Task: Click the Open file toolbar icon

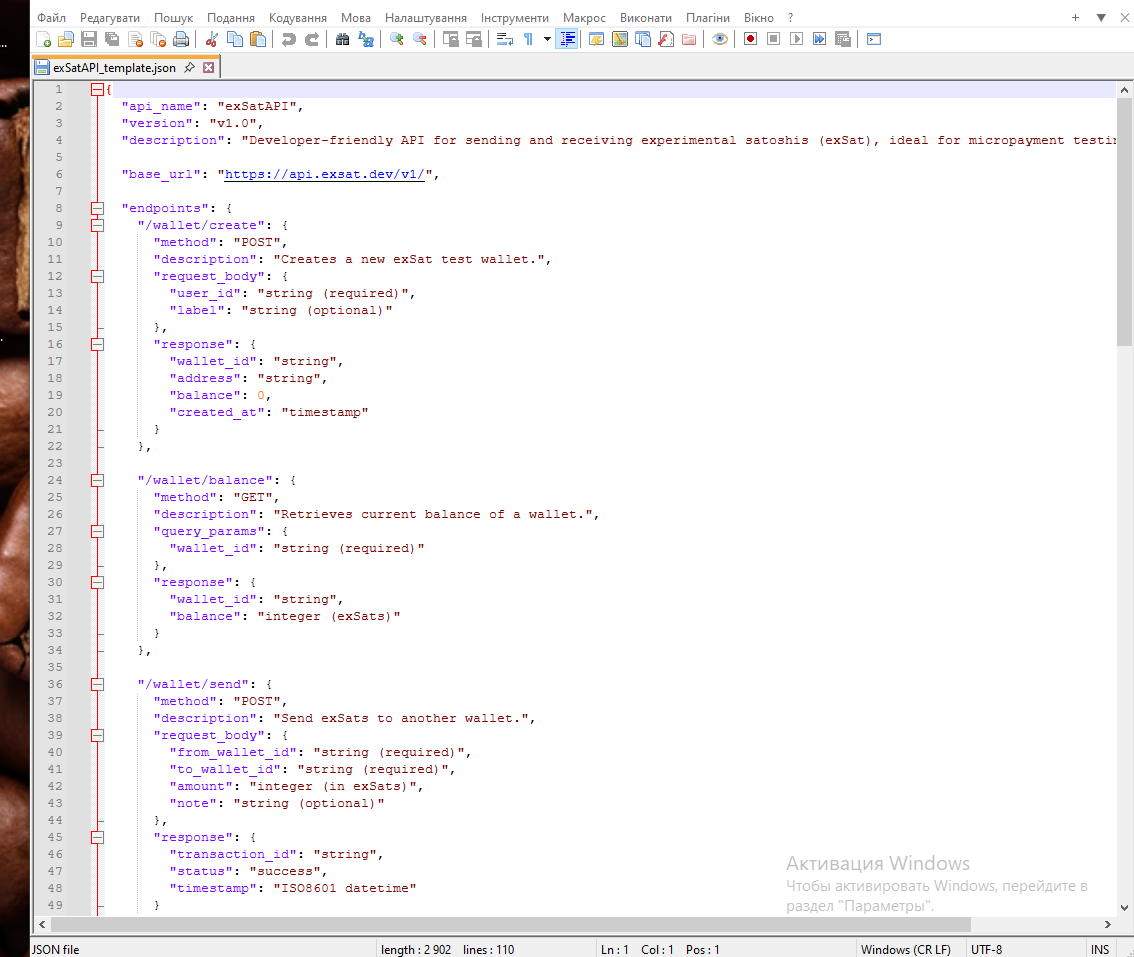Action: tap(66, 39)
